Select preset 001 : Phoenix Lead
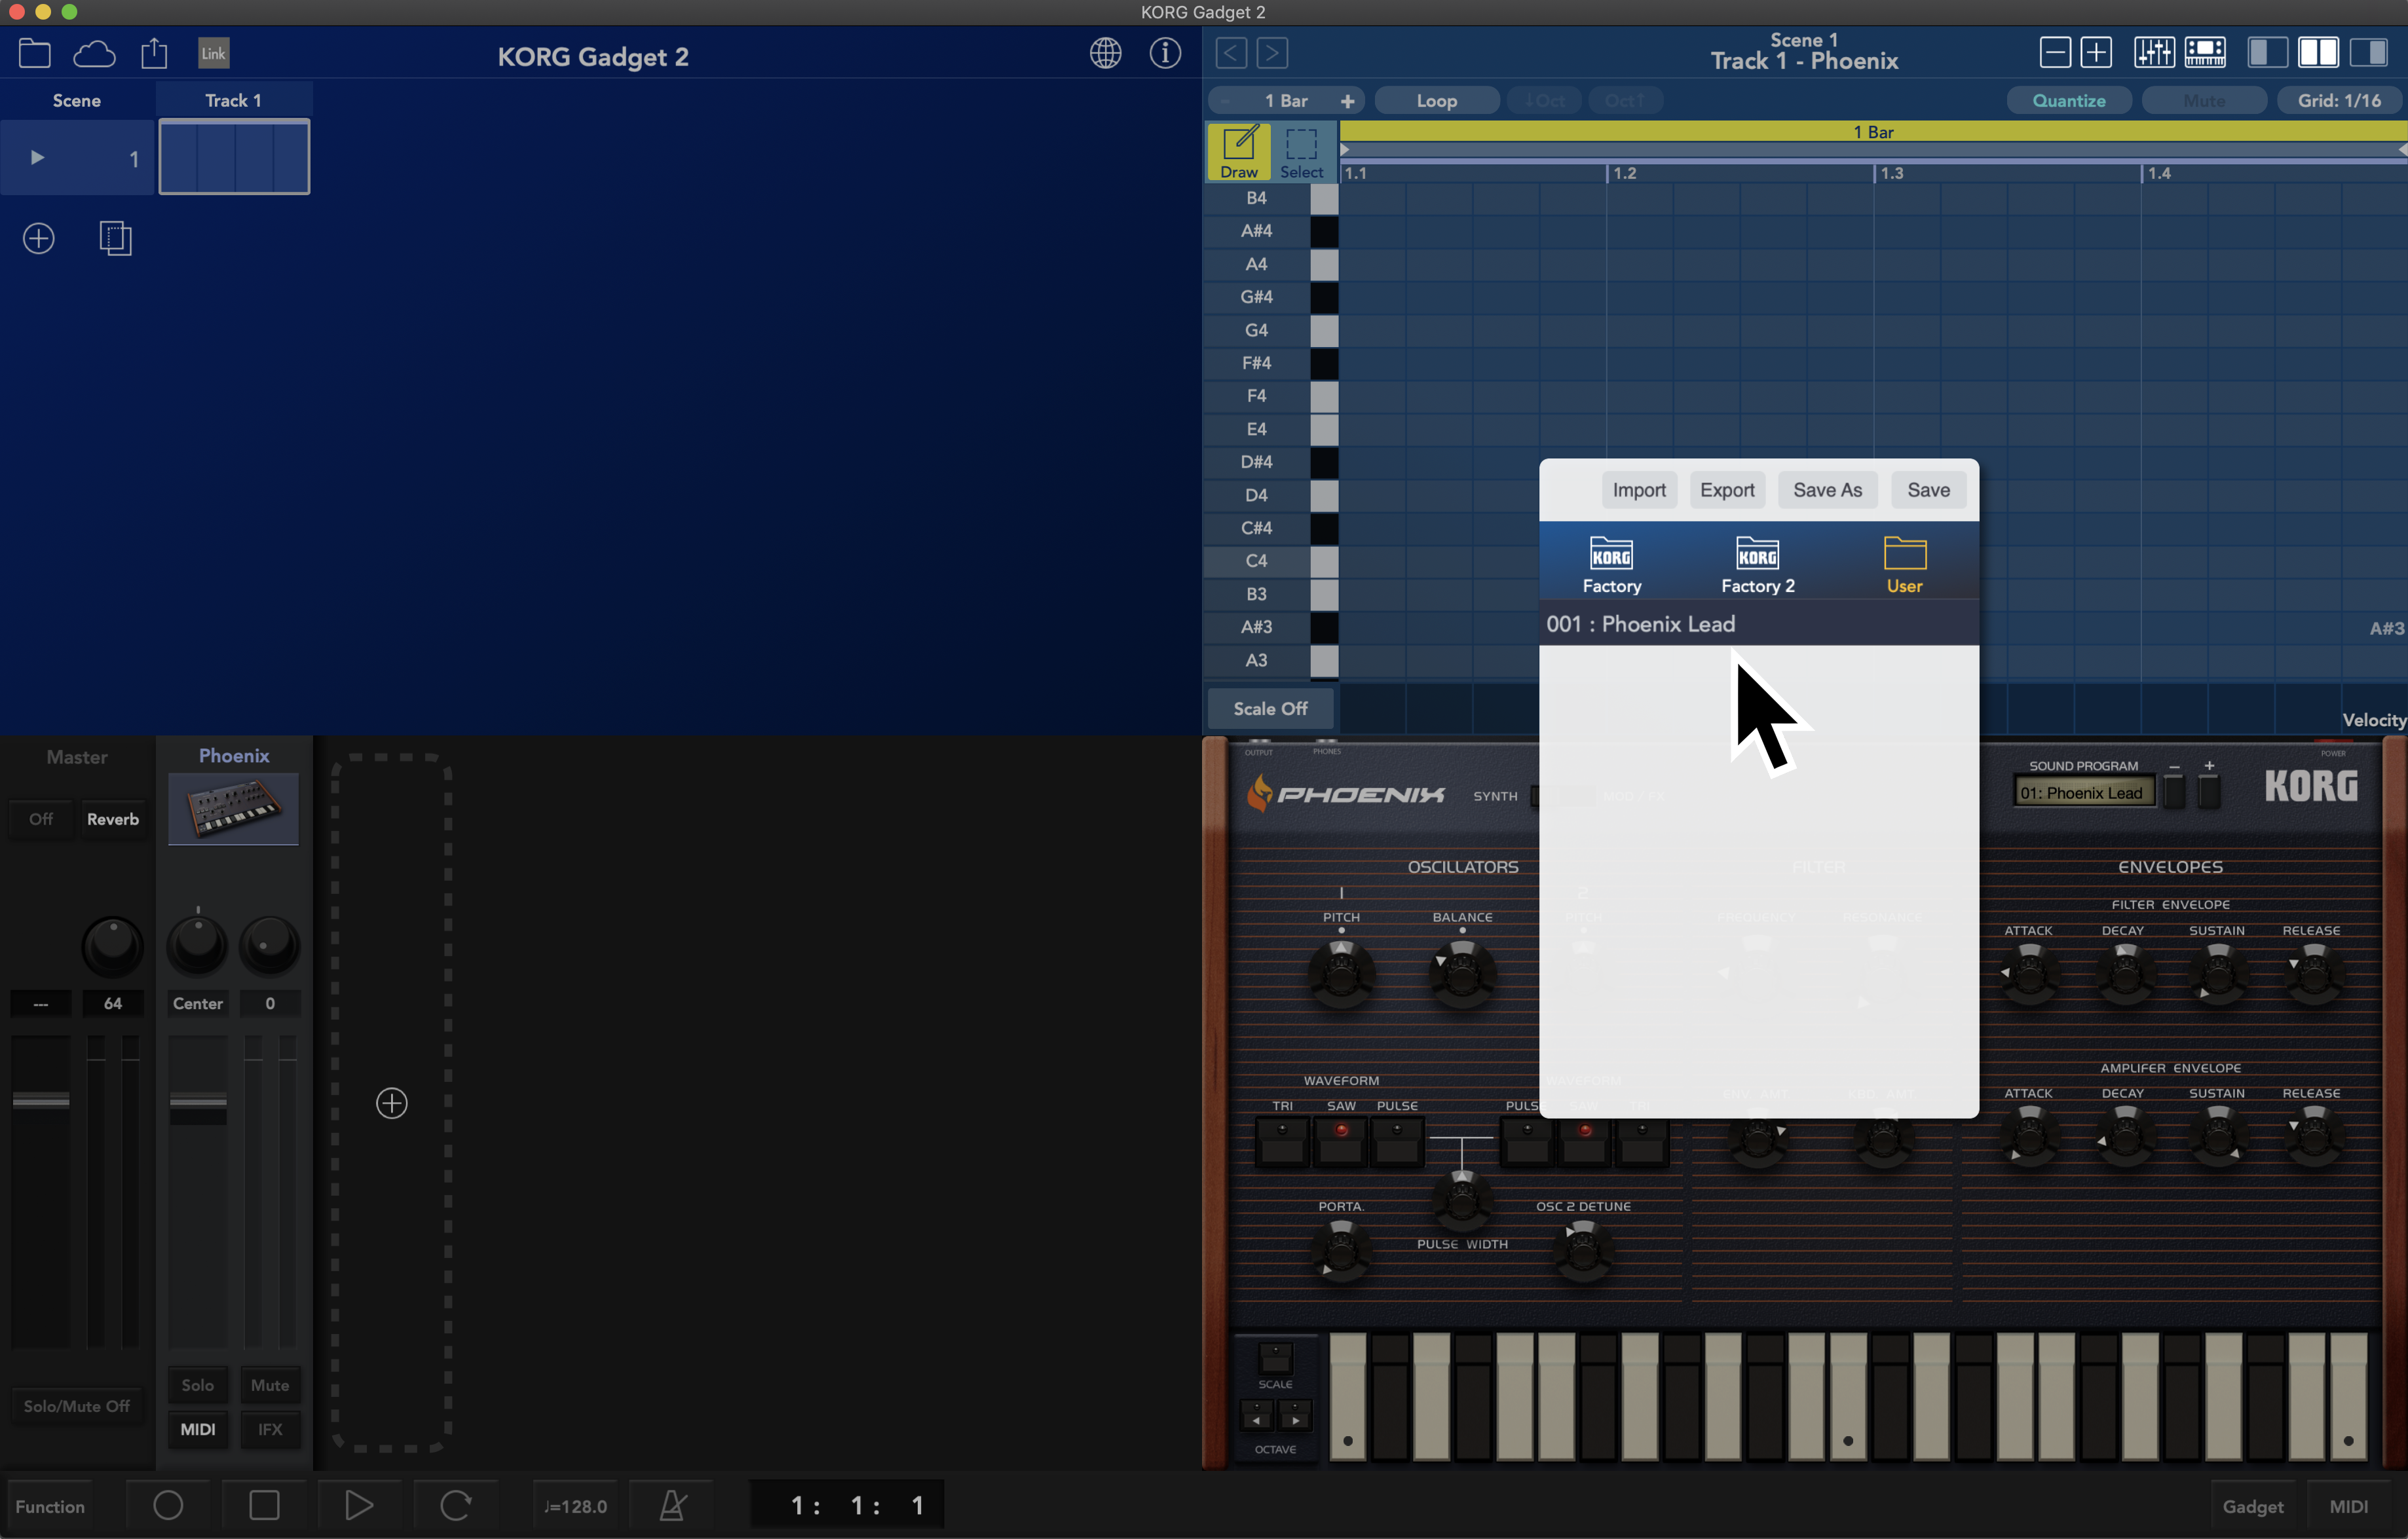 [x=1758, y=624]
